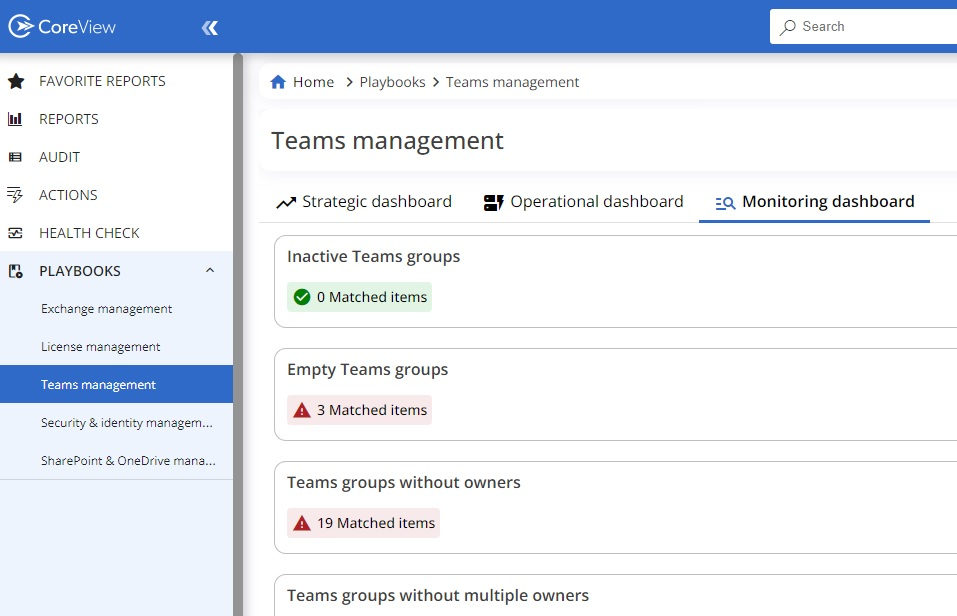Click the Monitoring dashboard search-list icon
Image resolution: width=957 pixels, height=616 pixels.
tap(725, 203)
